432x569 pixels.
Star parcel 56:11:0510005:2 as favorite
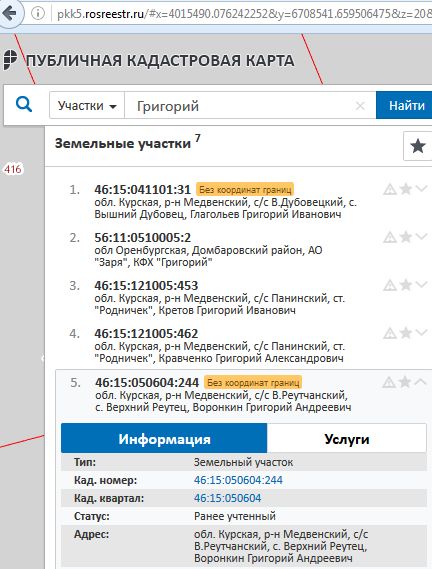click(x=405, y=237)
